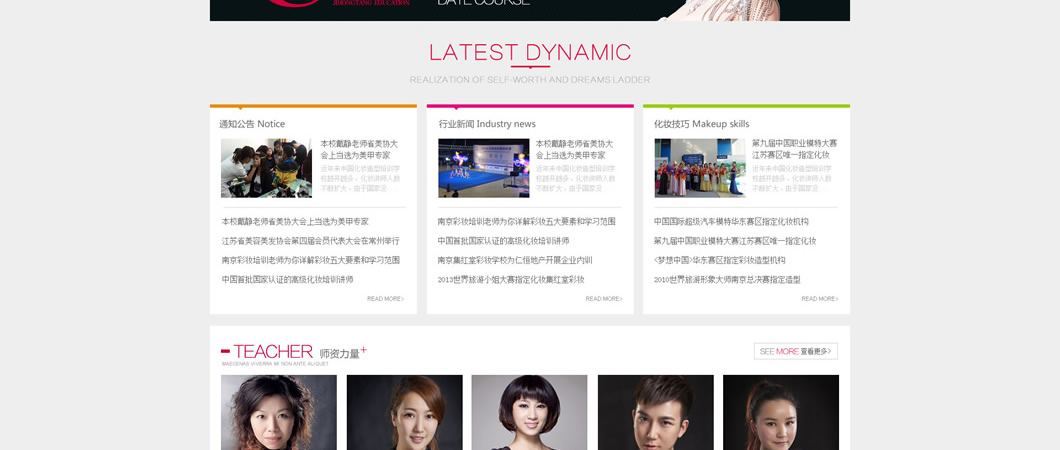Open READ MORE in Notice panel
The width and height of the screenshot is (1060, 450).
pyautogui.click(x=385, y=299)
